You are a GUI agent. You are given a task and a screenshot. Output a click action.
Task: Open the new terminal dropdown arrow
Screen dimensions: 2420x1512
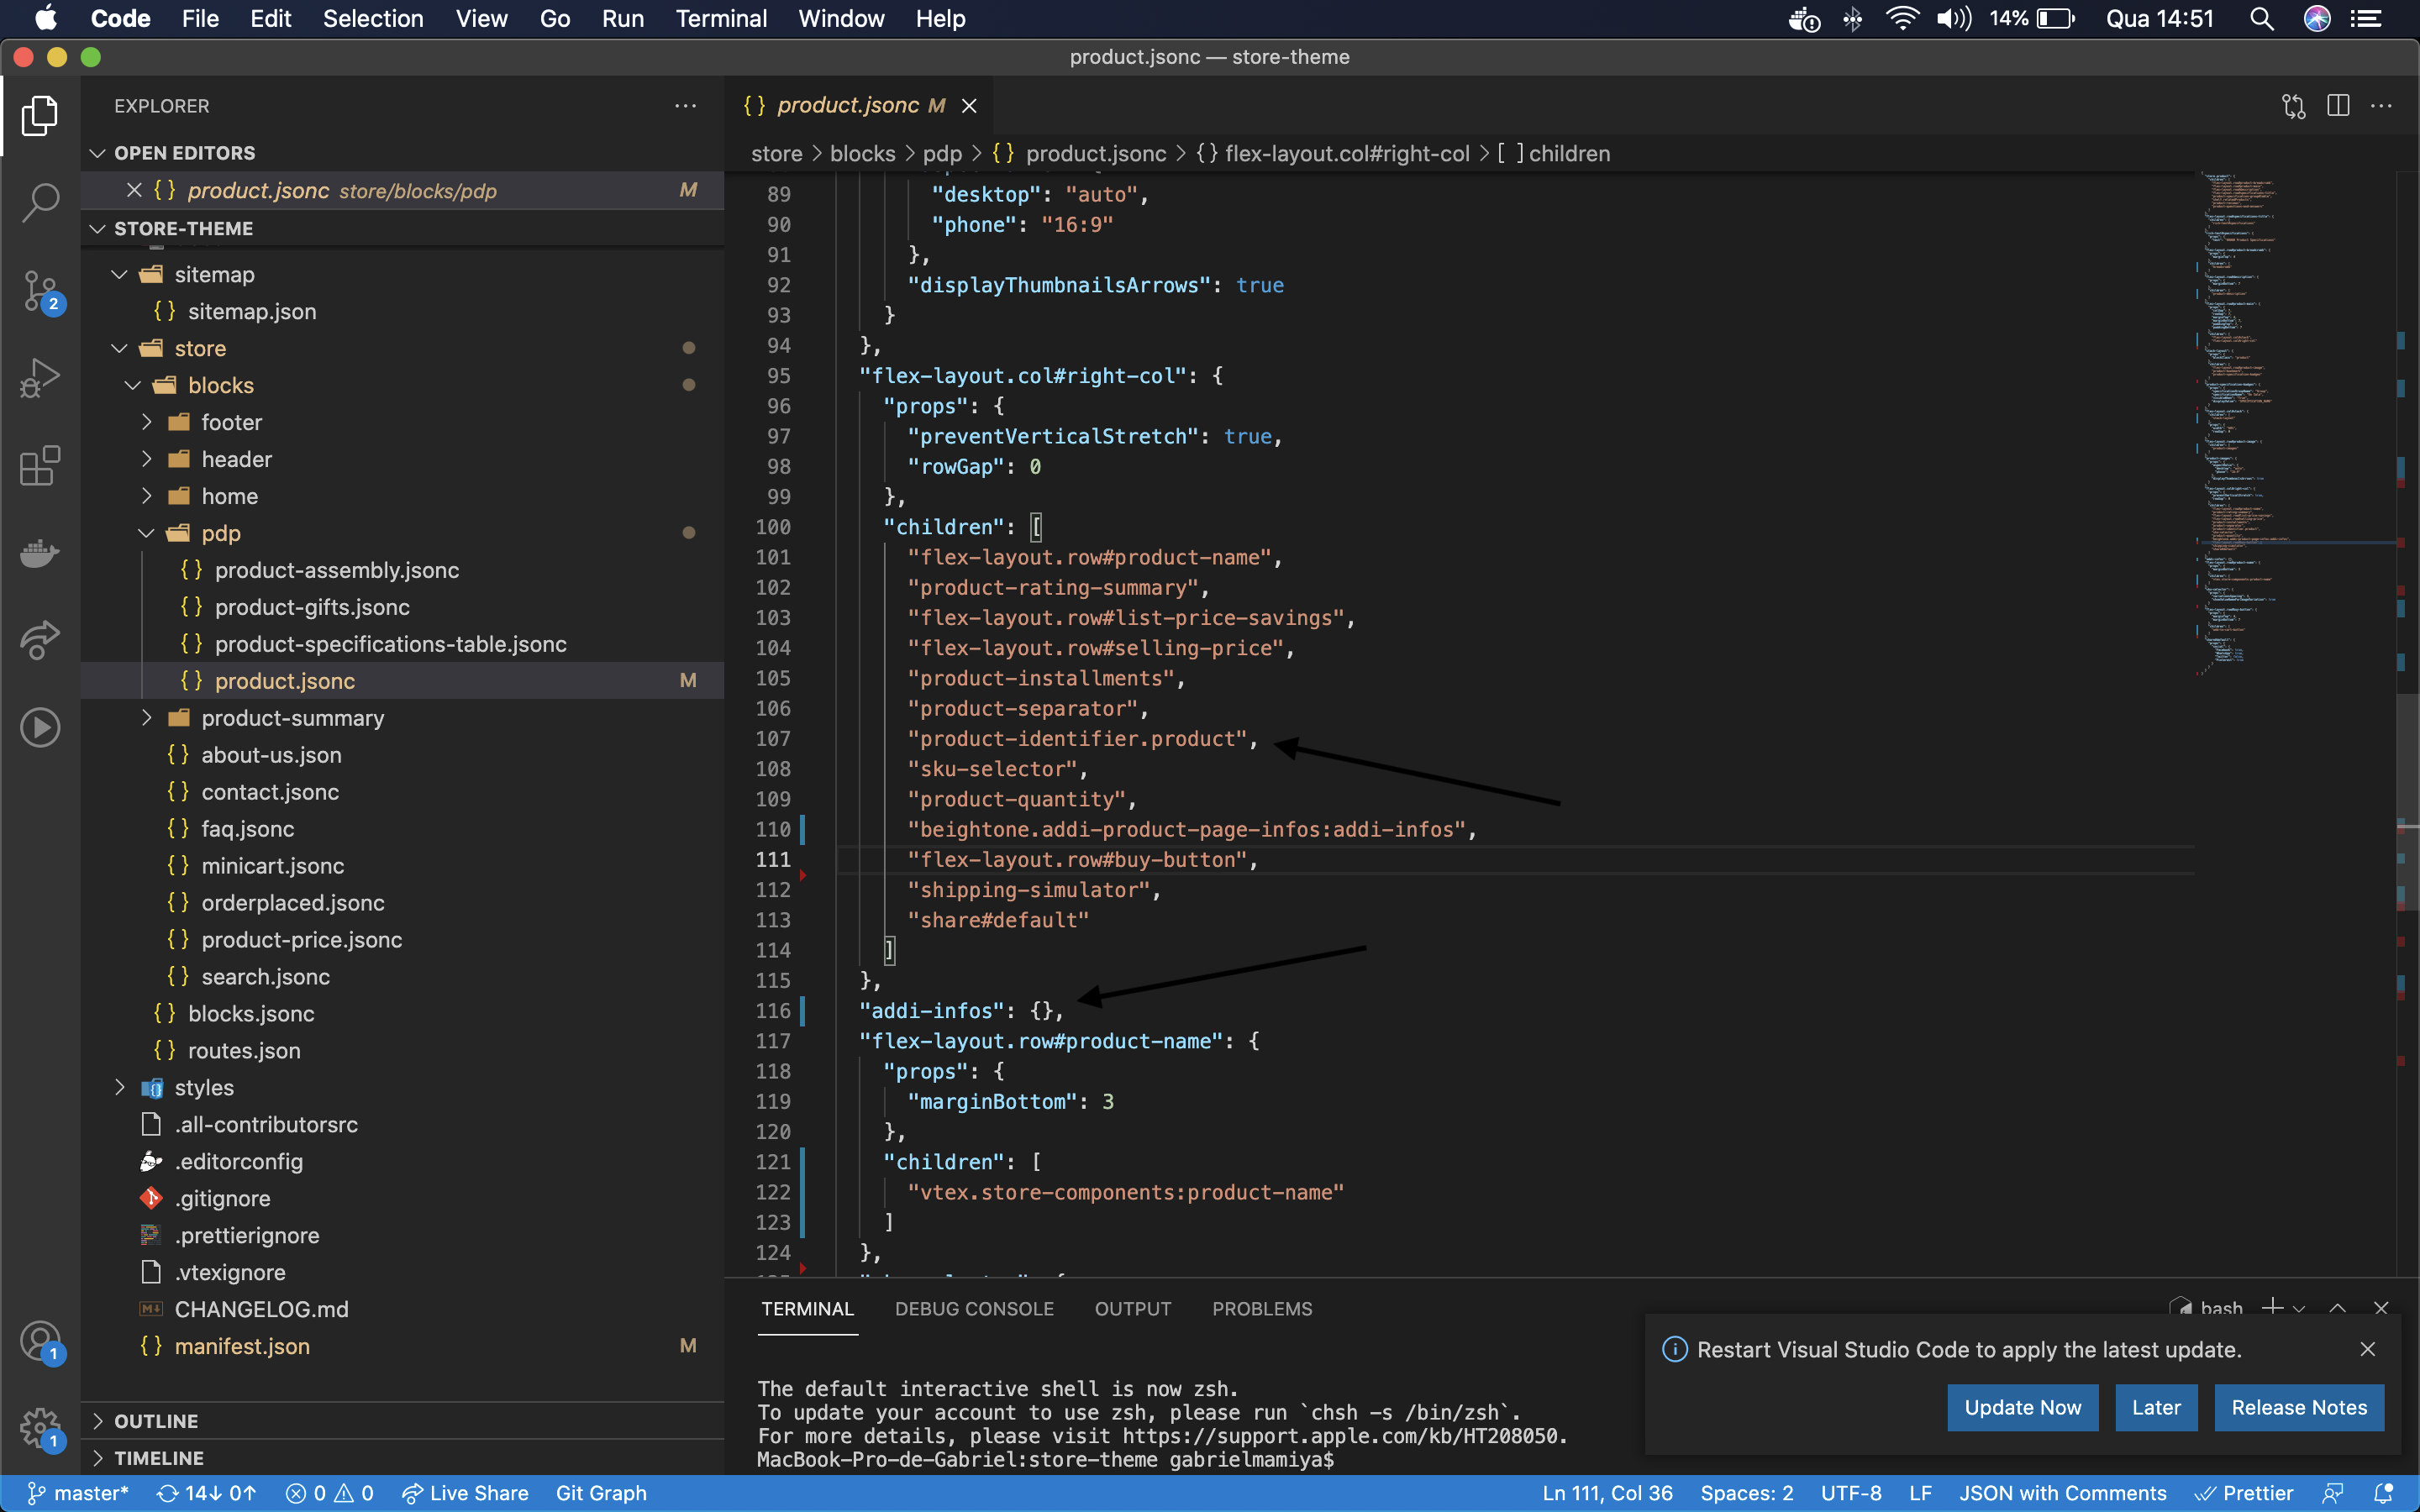point(2299,1308)
